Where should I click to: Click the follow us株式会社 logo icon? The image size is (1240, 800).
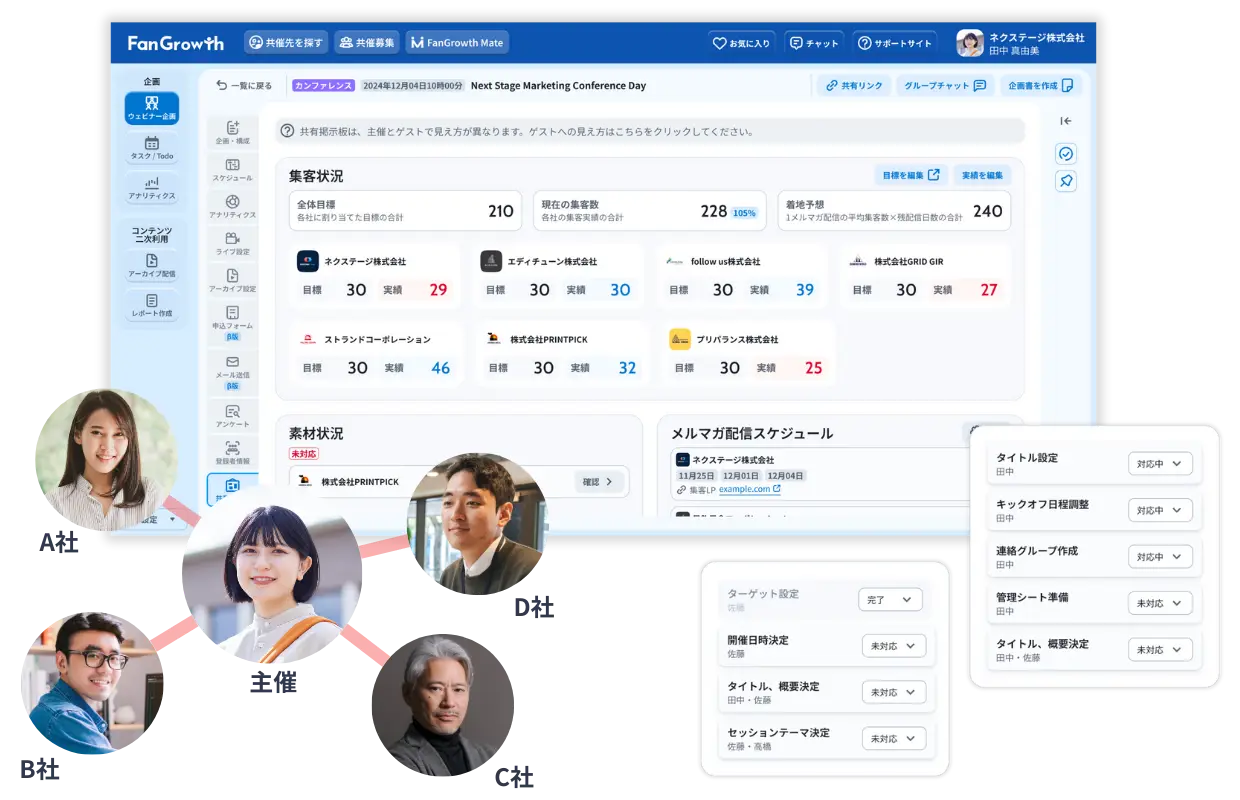click(675, 261)
